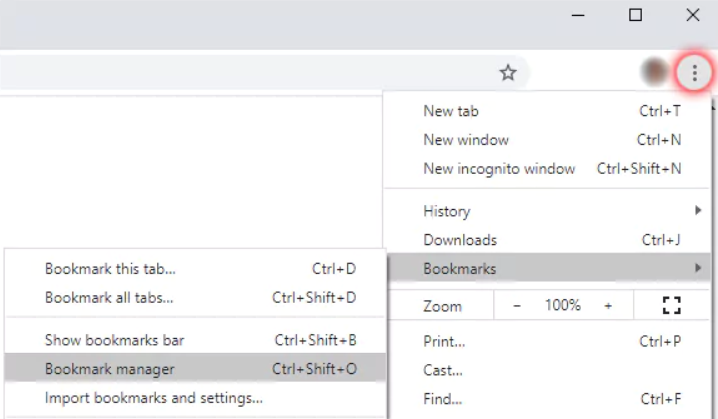Viewport: 718px width, 419px height.
Task: Open the Chrome three-dot menu button
Action: (x=694, y=73)
